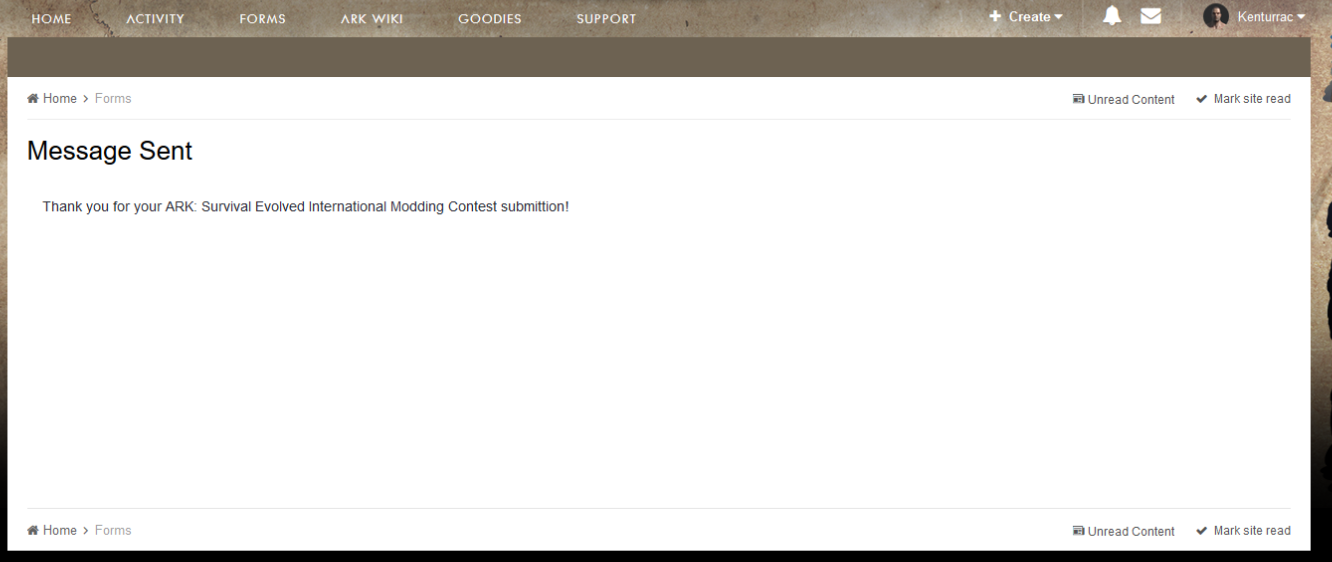Open bottom Unread Content link
1332x562 pixels.
coord(1124,532)
